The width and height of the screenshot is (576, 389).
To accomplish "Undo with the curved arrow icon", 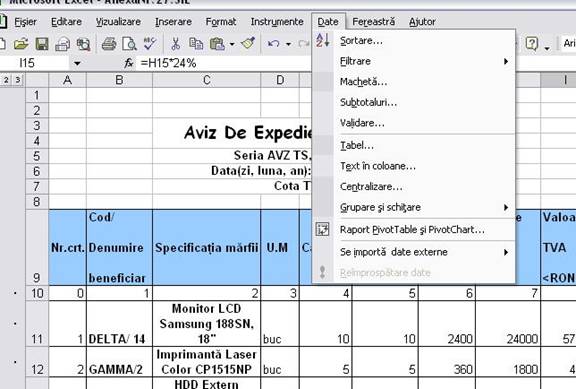I will click(273, 44).
